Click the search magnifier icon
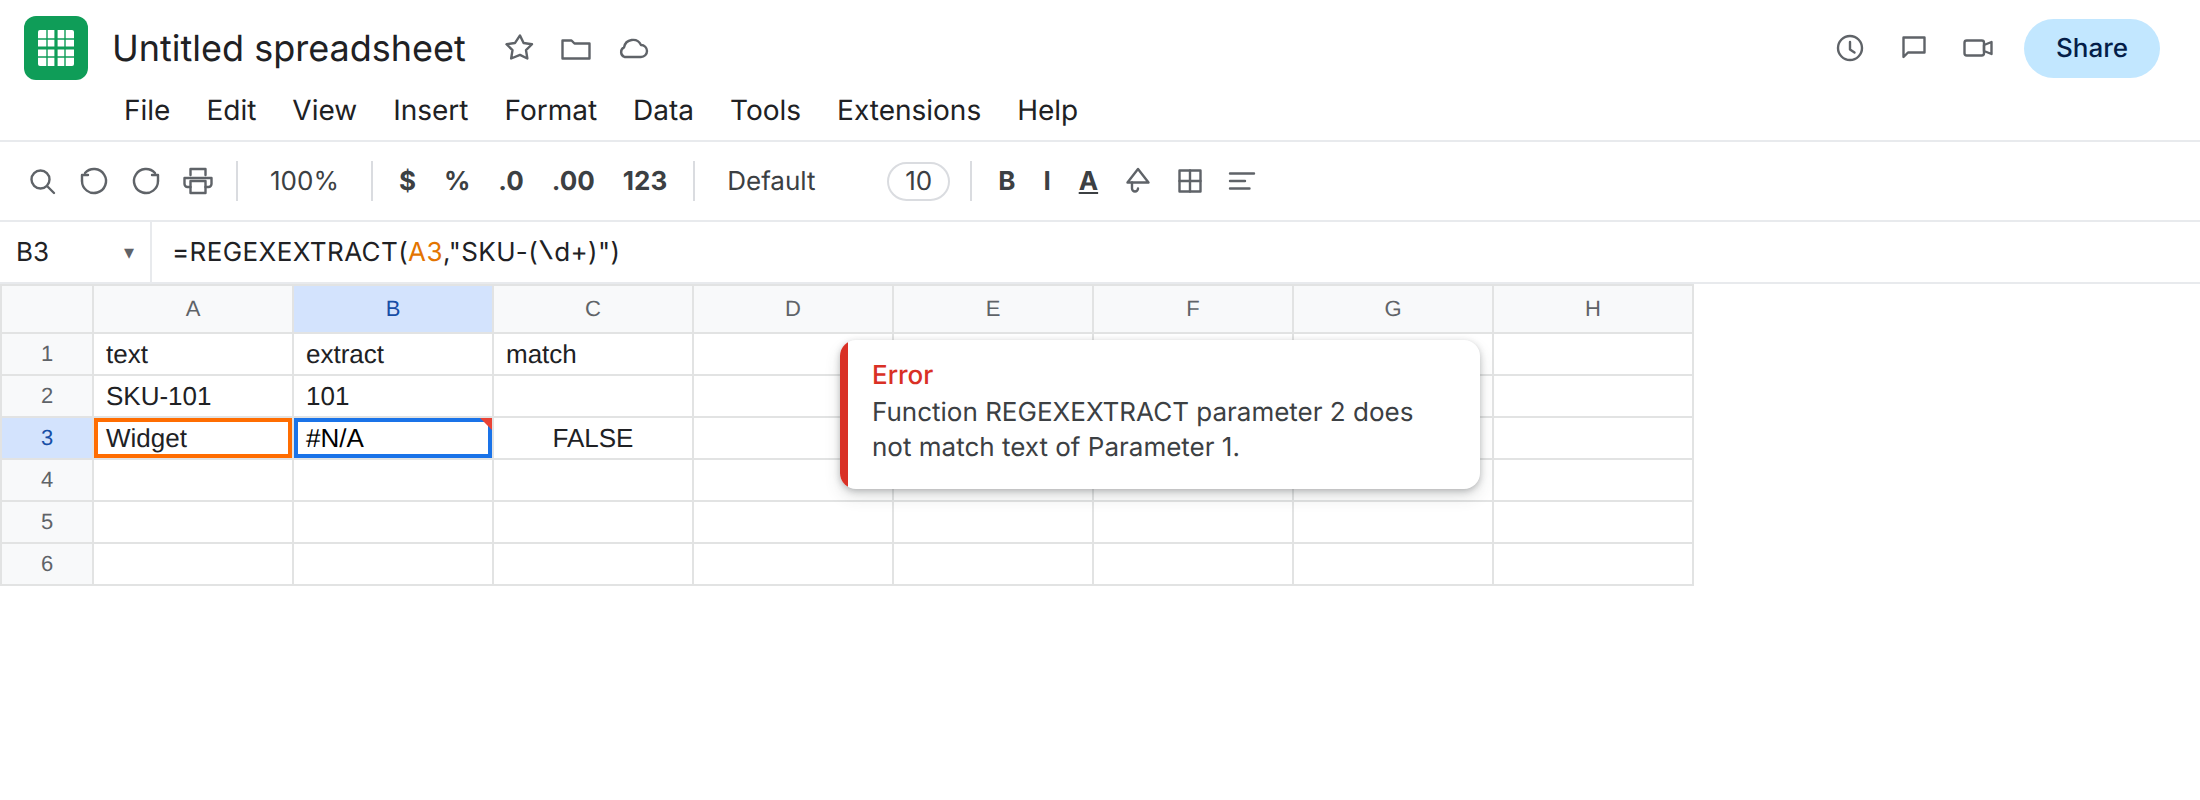Viewport: 2200px width, 800px height. click(x=42, y=181)
